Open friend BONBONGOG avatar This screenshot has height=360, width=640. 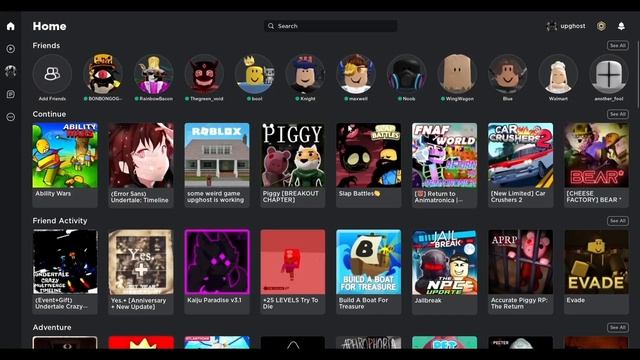(x=103, y=74)
